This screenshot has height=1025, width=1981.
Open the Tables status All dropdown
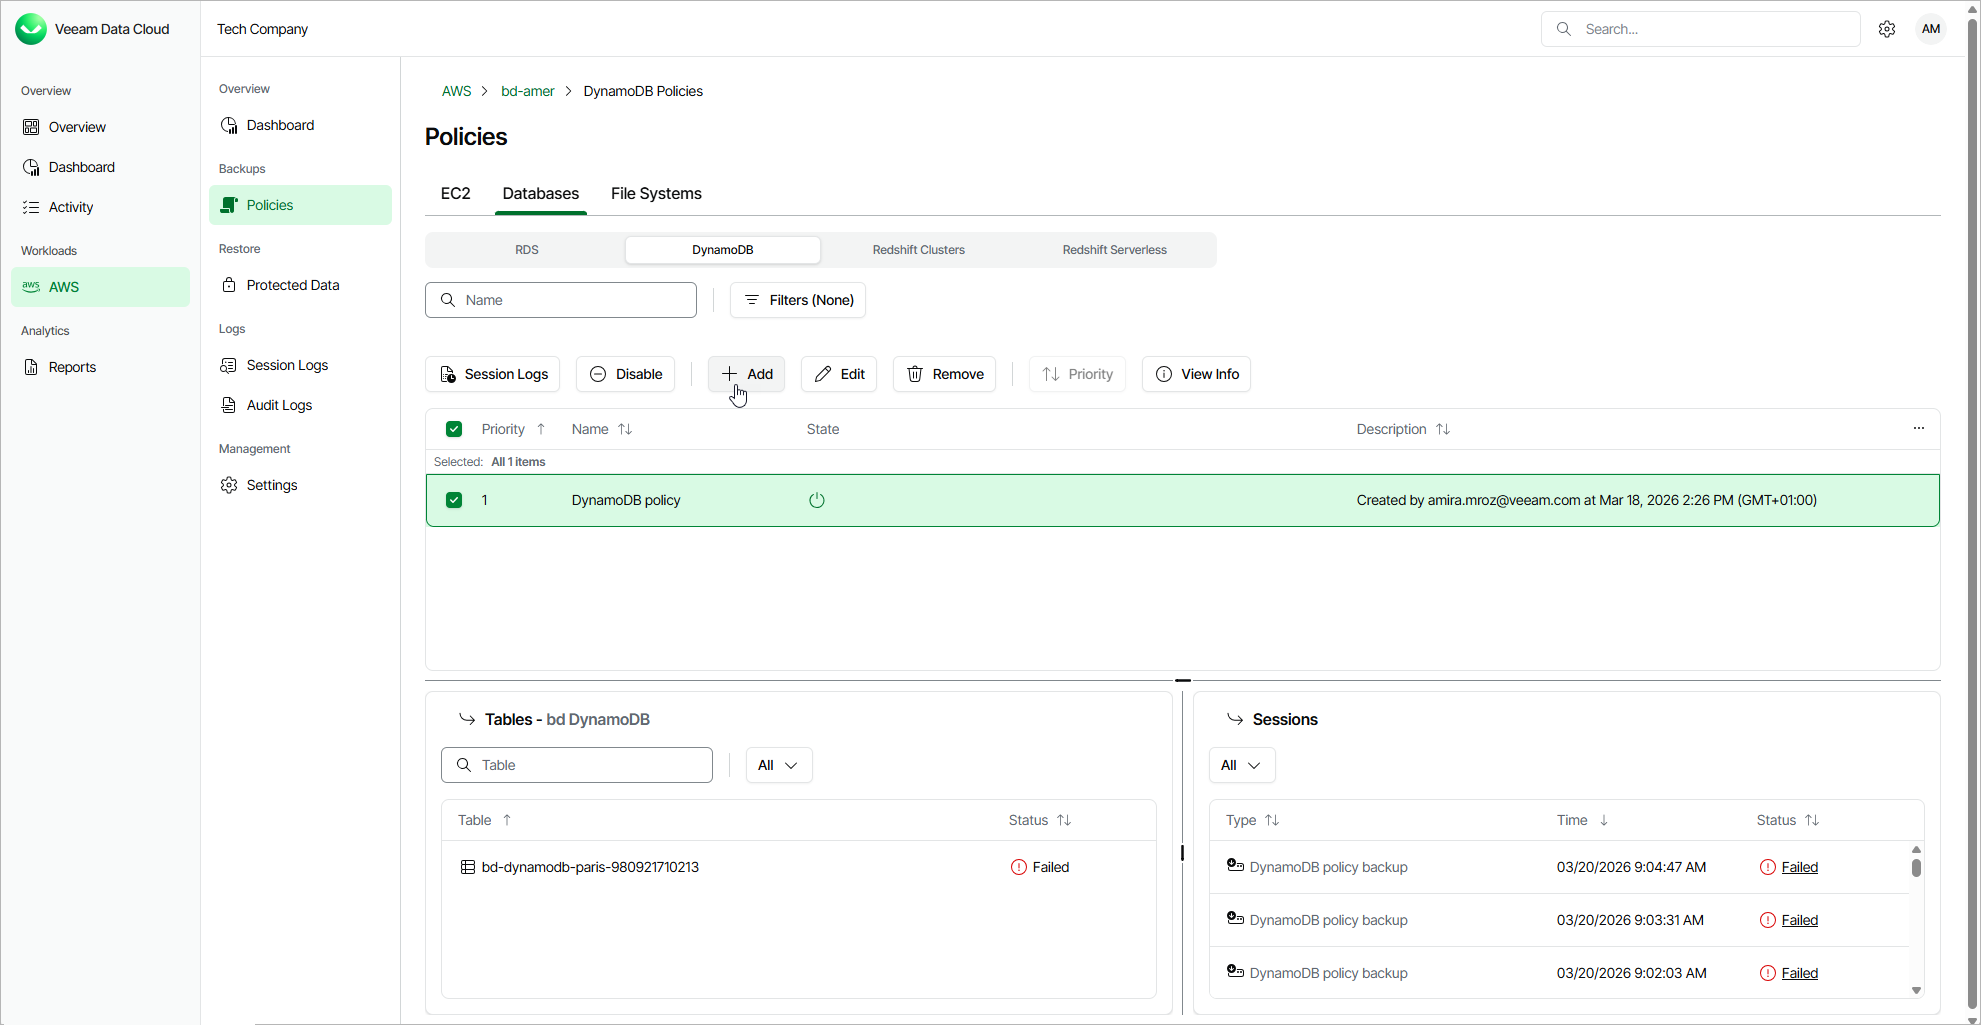779,765
